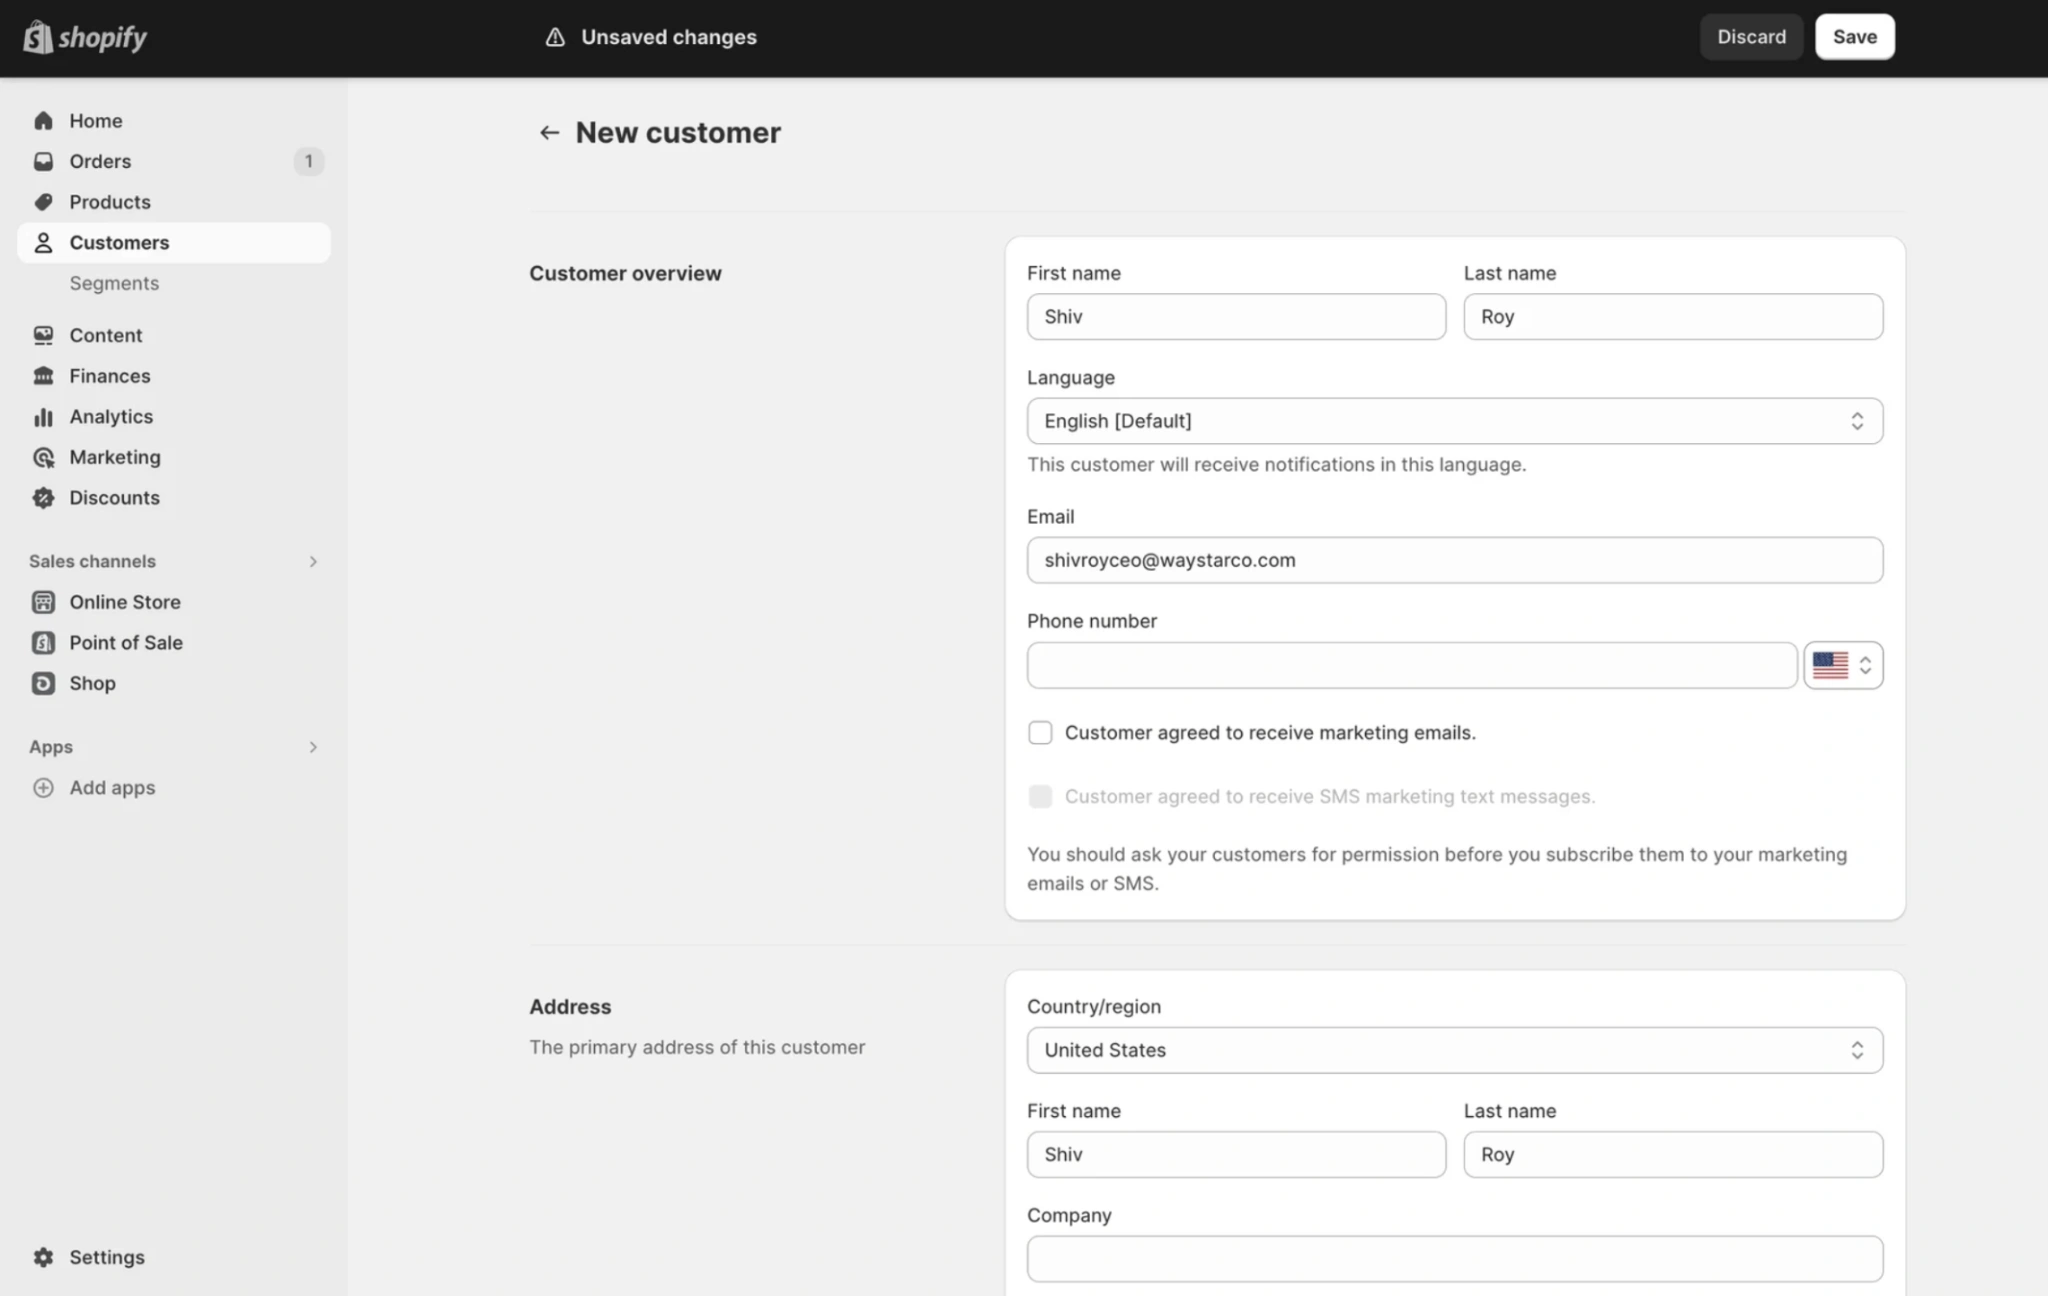The height and width of the screenshot is (1296, 2048).
Task: Click the Point of Sale icon
Action: 43,643
